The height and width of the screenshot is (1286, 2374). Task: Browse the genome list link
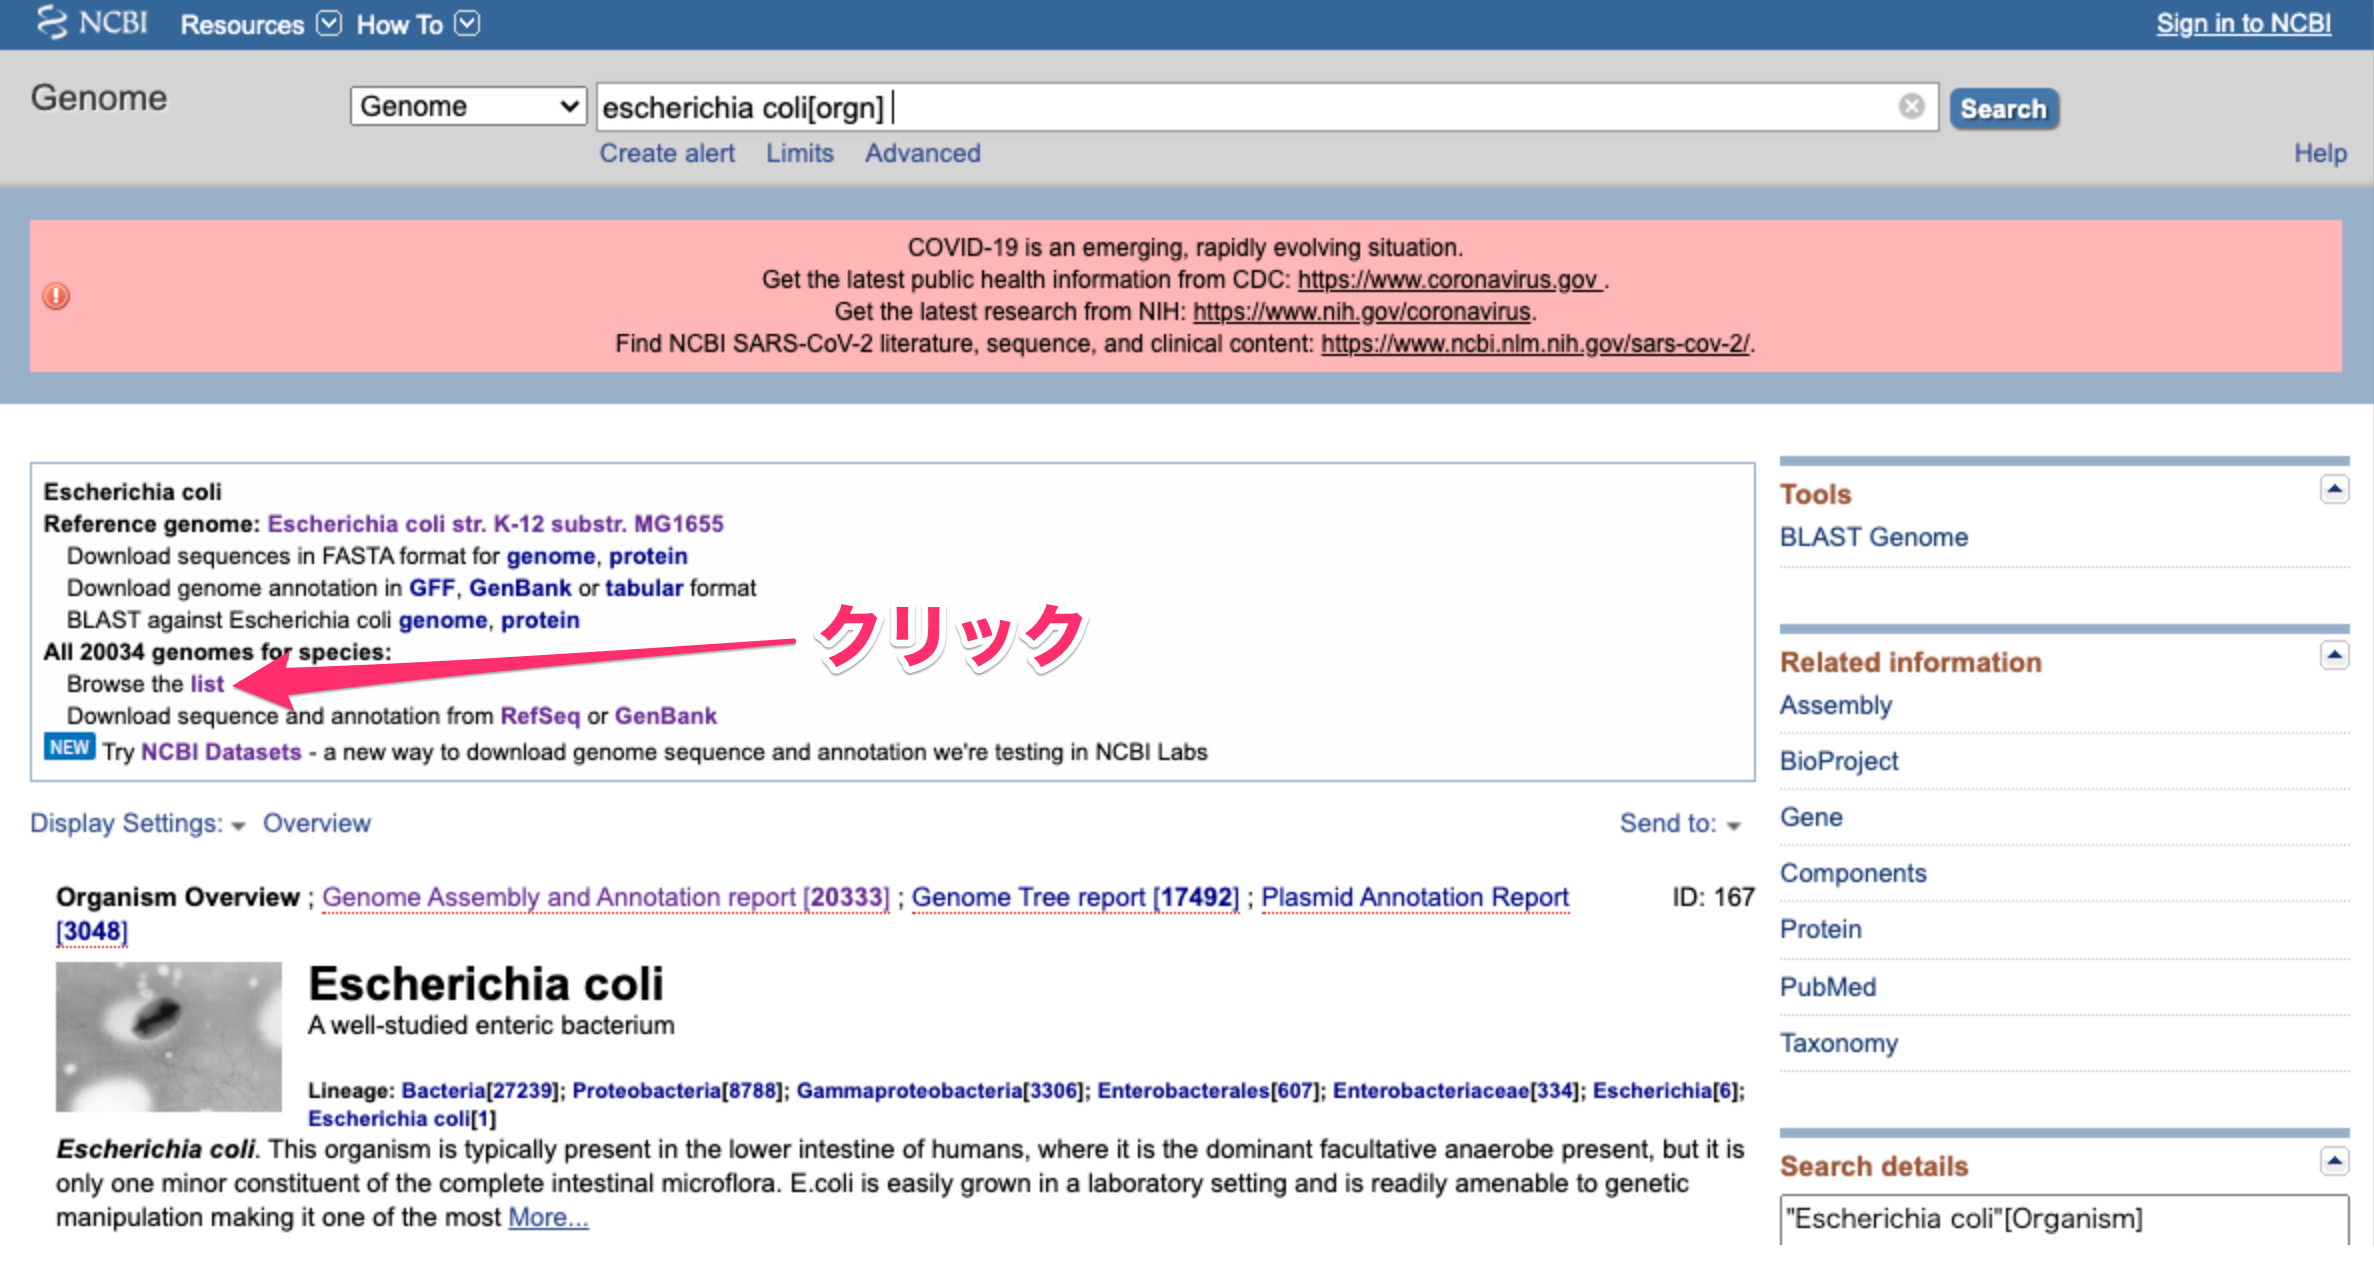pyautogui.click(x=207, y=684)
